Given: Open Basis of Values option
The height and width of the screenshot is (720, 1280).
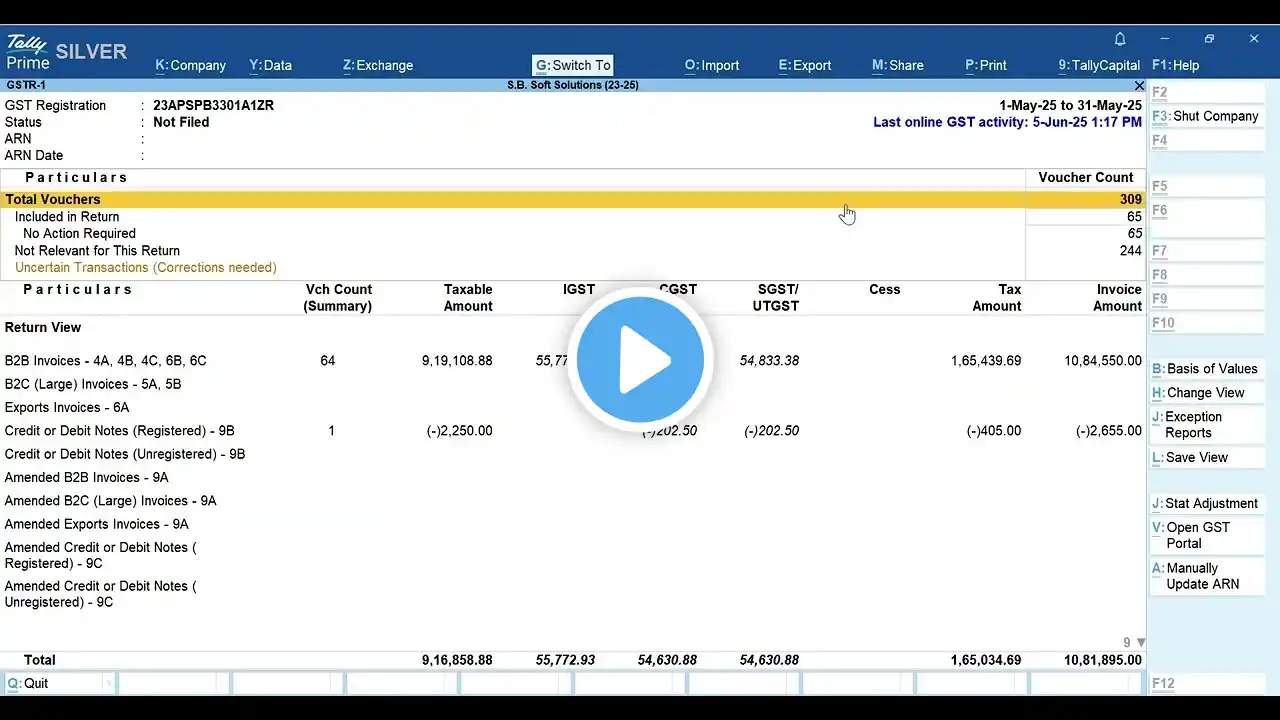Looking at the screenshot, I should 1206,369.
